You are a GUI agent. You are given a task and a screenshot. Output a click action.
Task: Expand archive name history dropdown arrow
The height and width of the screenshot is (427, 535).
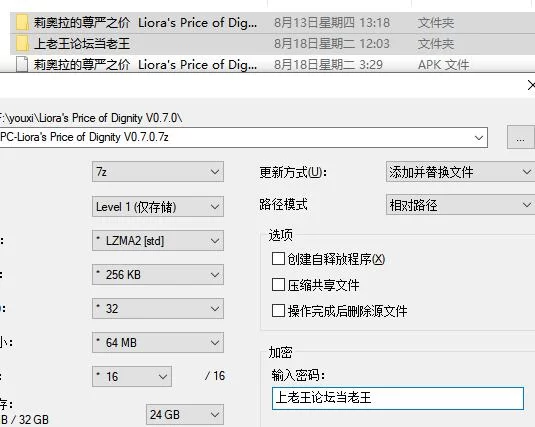tap(479, 138)
